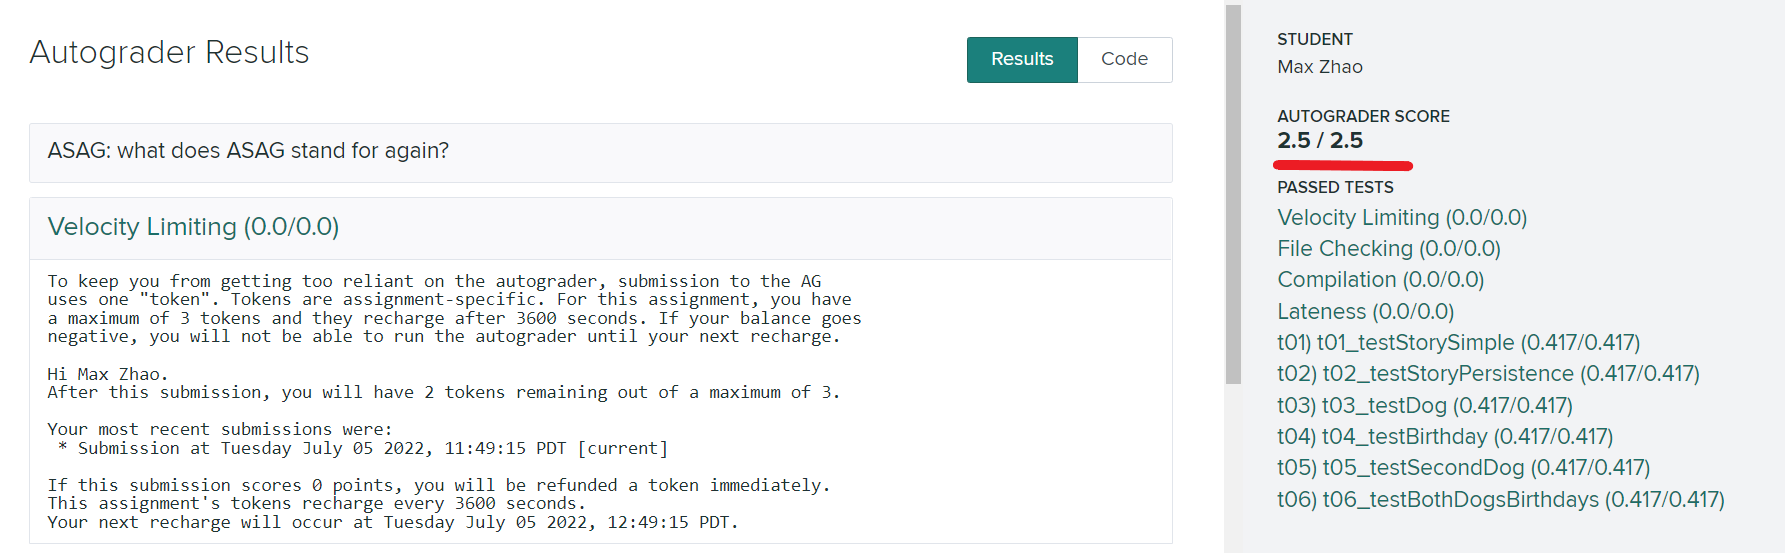The image size is (1785, 553).
Task: Jump to t03_testDog test result
Action: pos(1424,406)
